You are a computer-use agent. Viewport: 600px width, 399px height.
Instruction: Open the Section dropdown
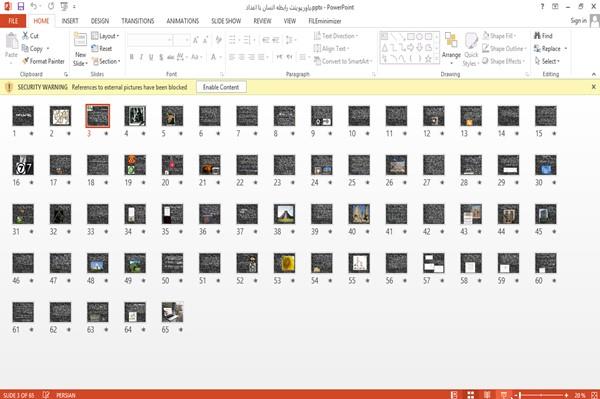106,61
